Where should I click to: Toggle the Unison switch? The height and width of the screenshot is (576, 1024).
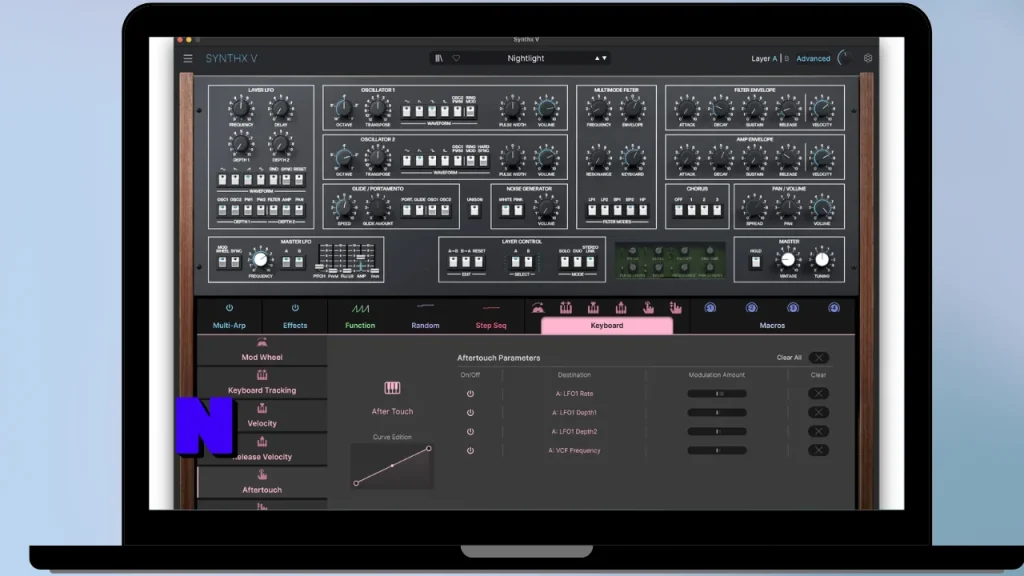pos(474,210)
